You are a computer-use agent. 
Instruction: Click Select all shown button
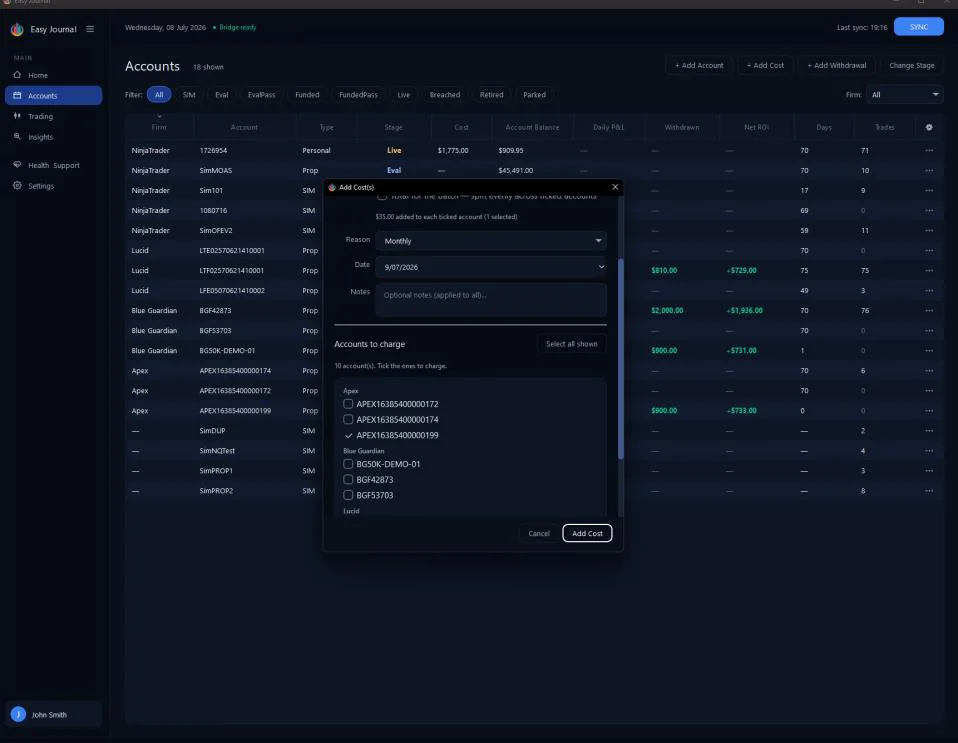(x=572, y=344)
